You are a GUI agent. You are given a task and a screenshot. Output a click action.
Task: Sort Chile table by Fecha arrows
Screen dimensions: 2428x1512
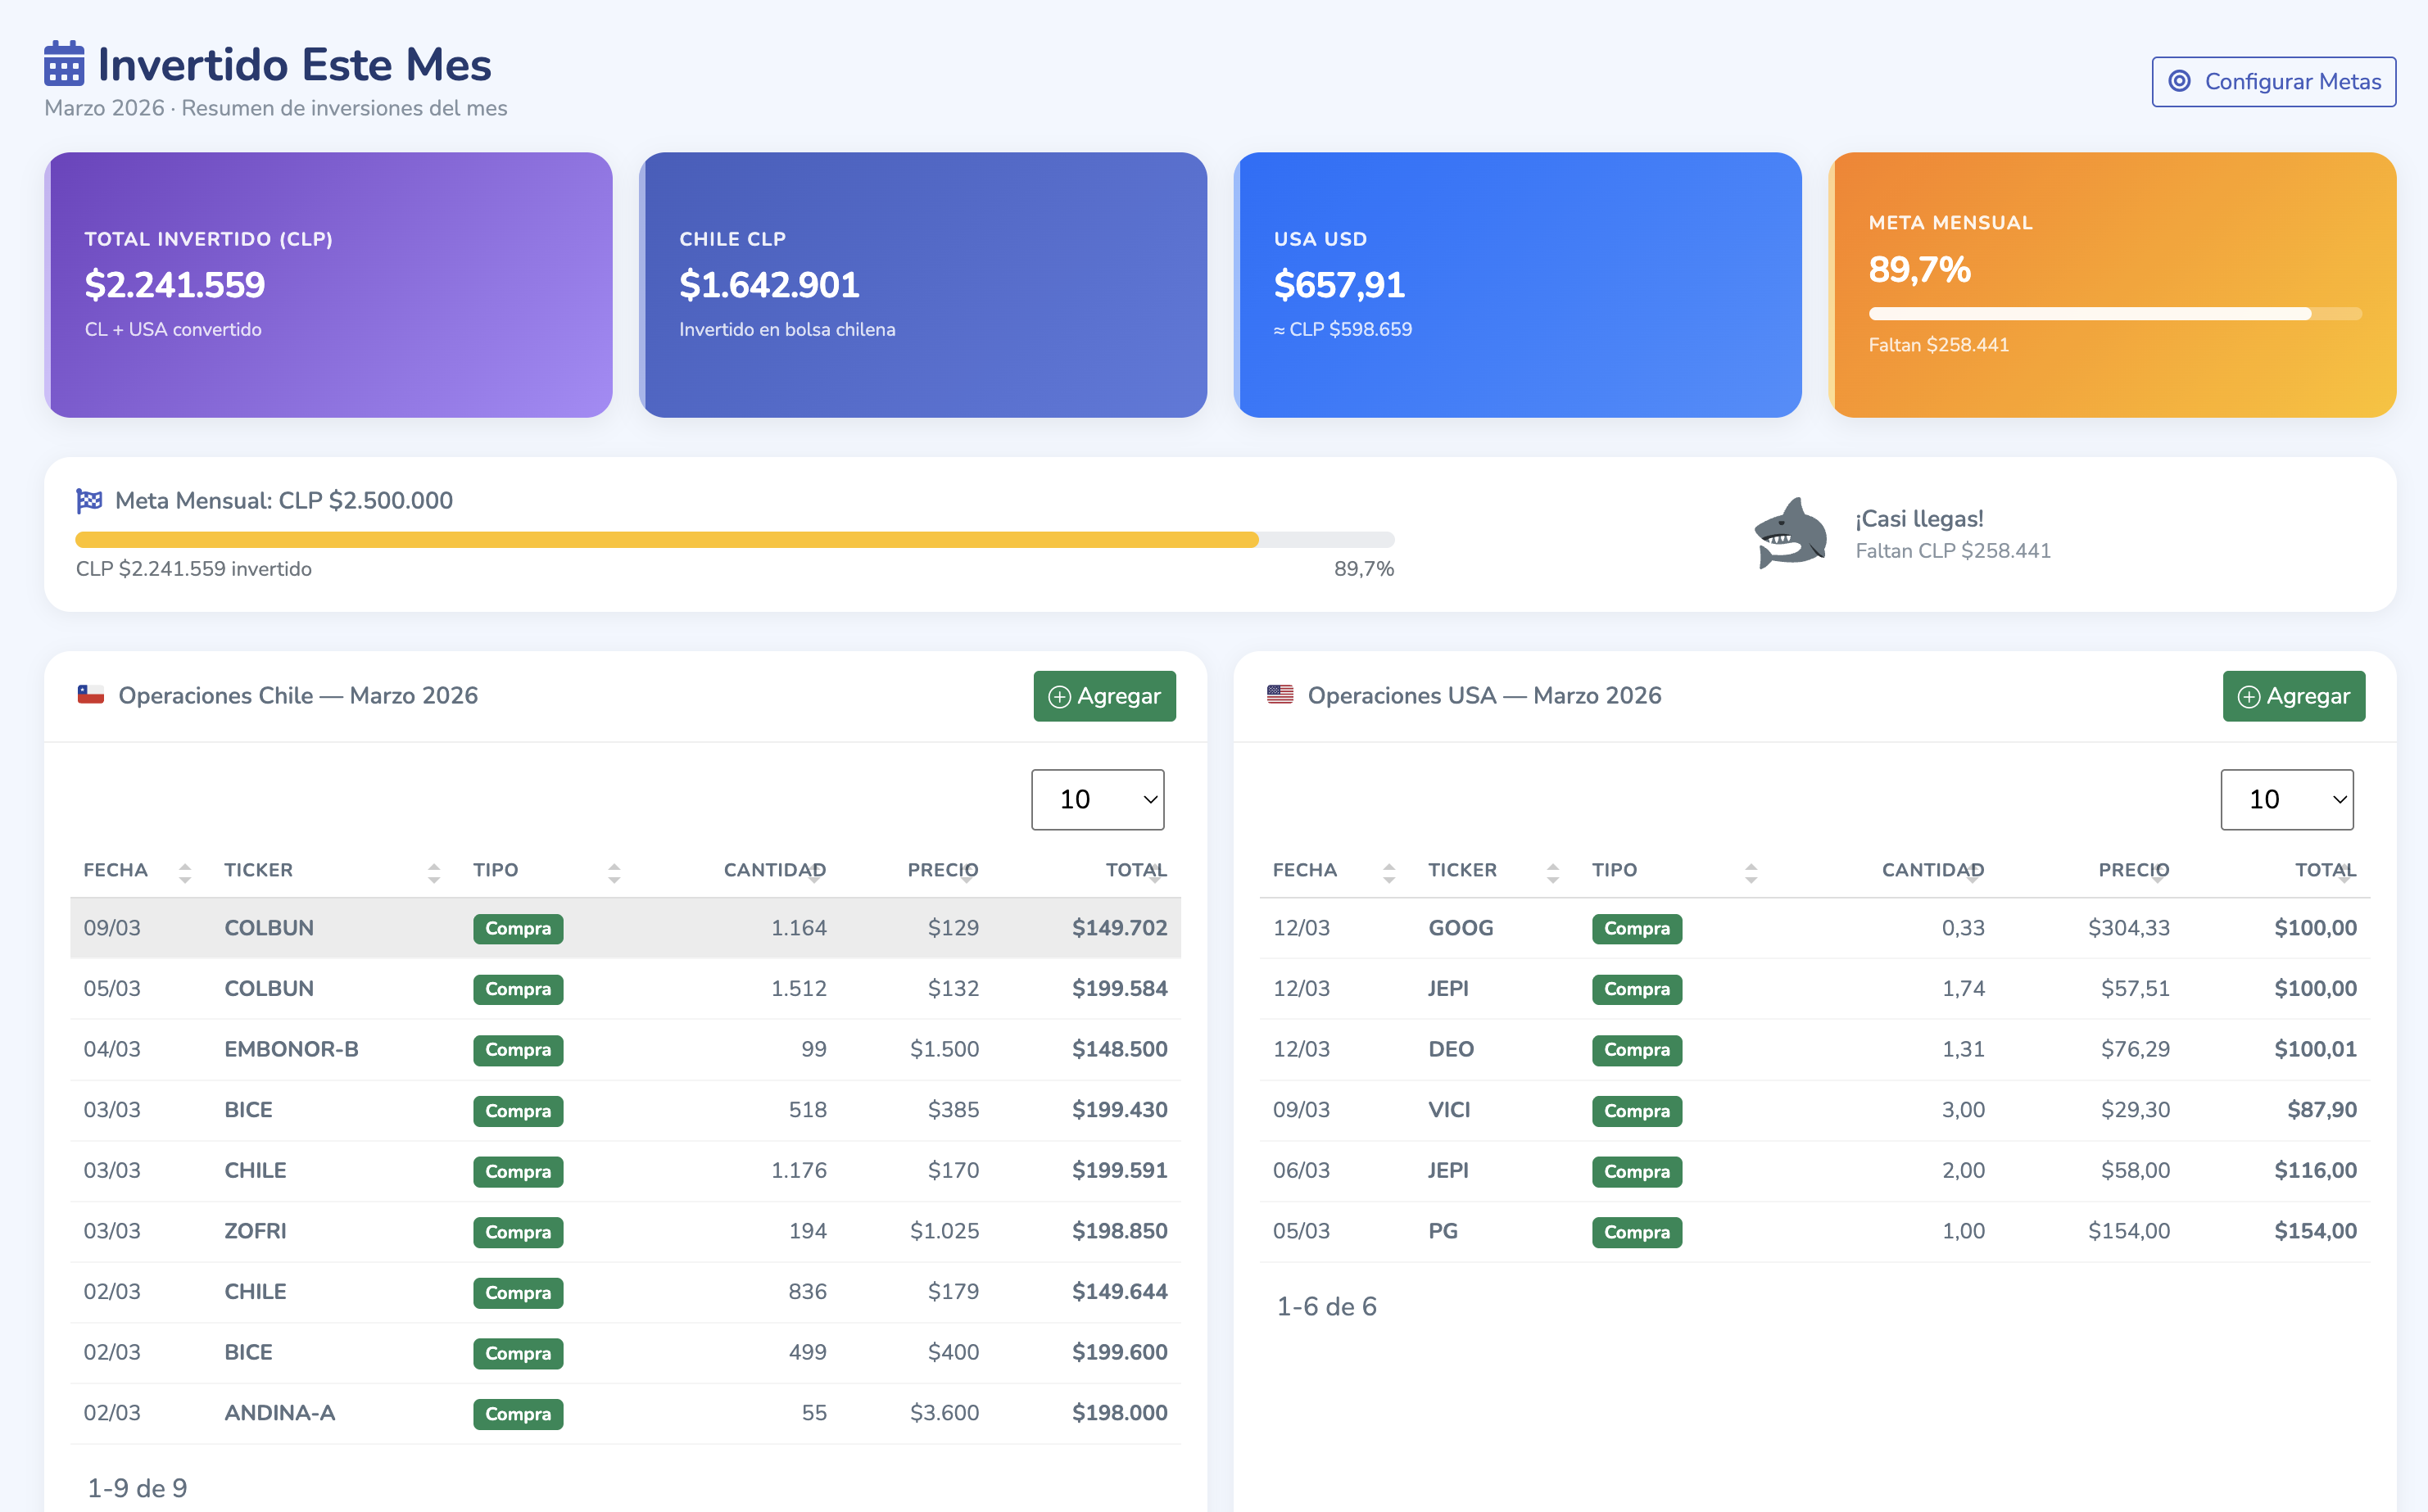(185, 872)
